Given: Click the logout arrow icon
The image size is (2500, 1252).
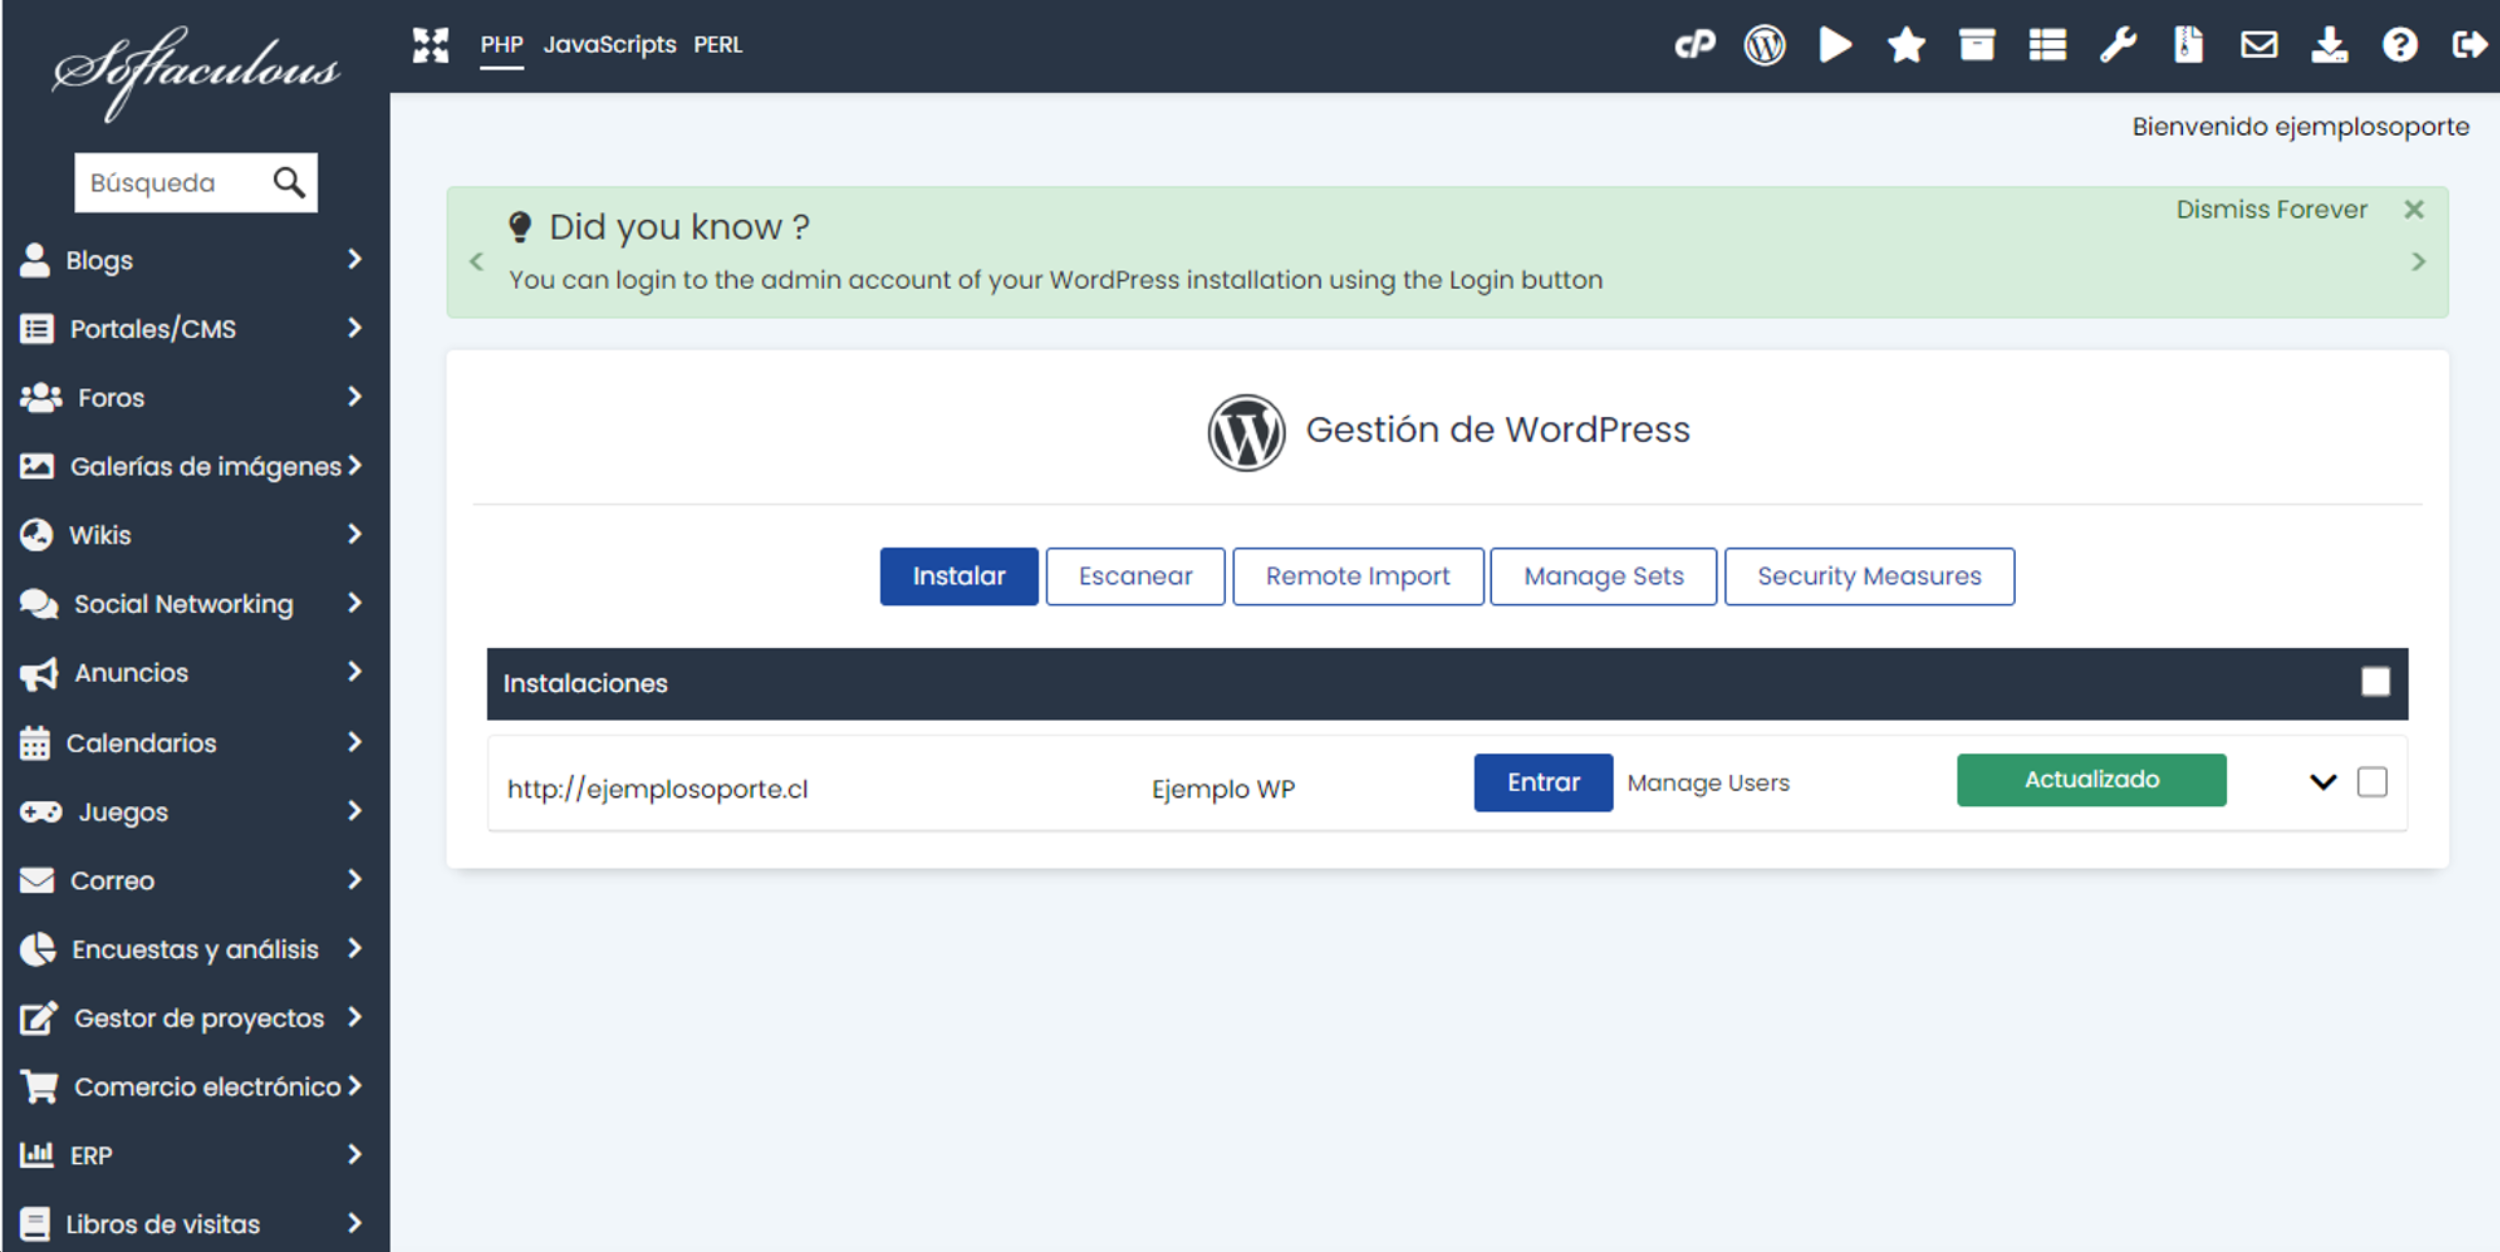Looking at the screenshot, I should point(2470,45).
